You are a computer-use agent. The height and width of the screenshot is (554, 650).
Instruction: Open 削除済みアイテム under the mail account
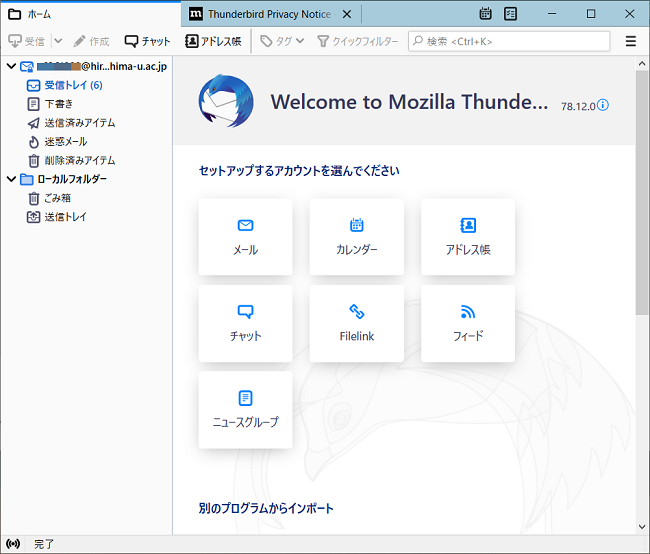coord(71,160)
